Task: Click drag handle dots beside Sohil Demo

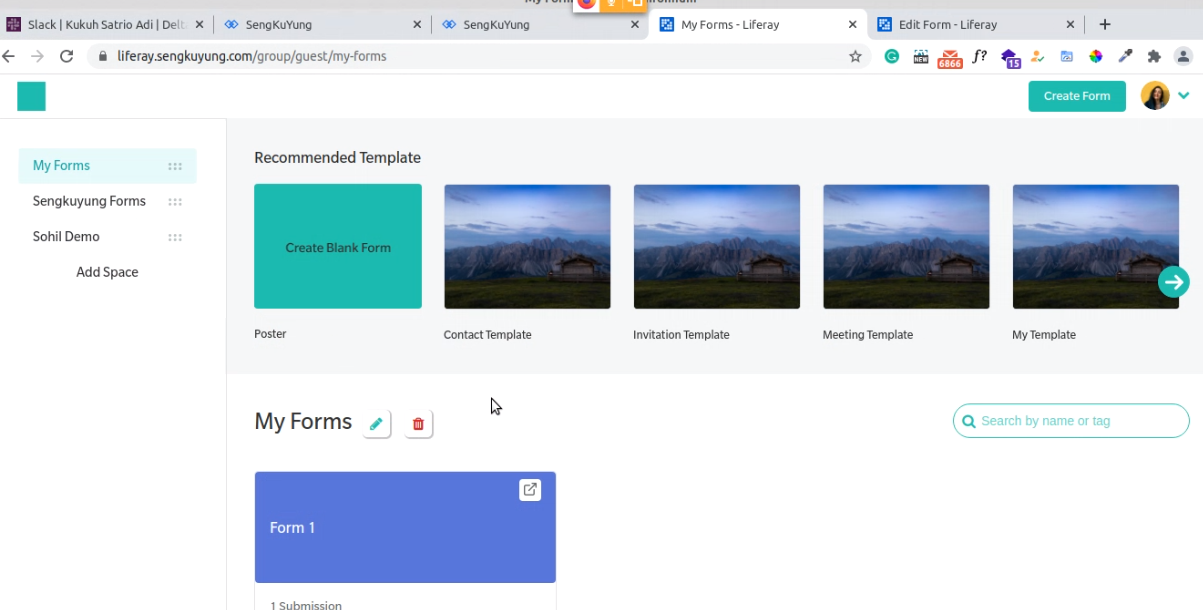Action: point(175,237)
